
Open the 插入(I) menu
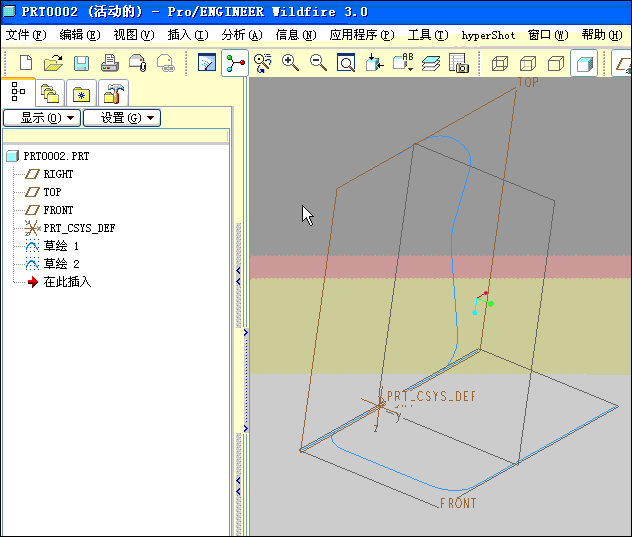pyautogui.click(x=188, y=35)
